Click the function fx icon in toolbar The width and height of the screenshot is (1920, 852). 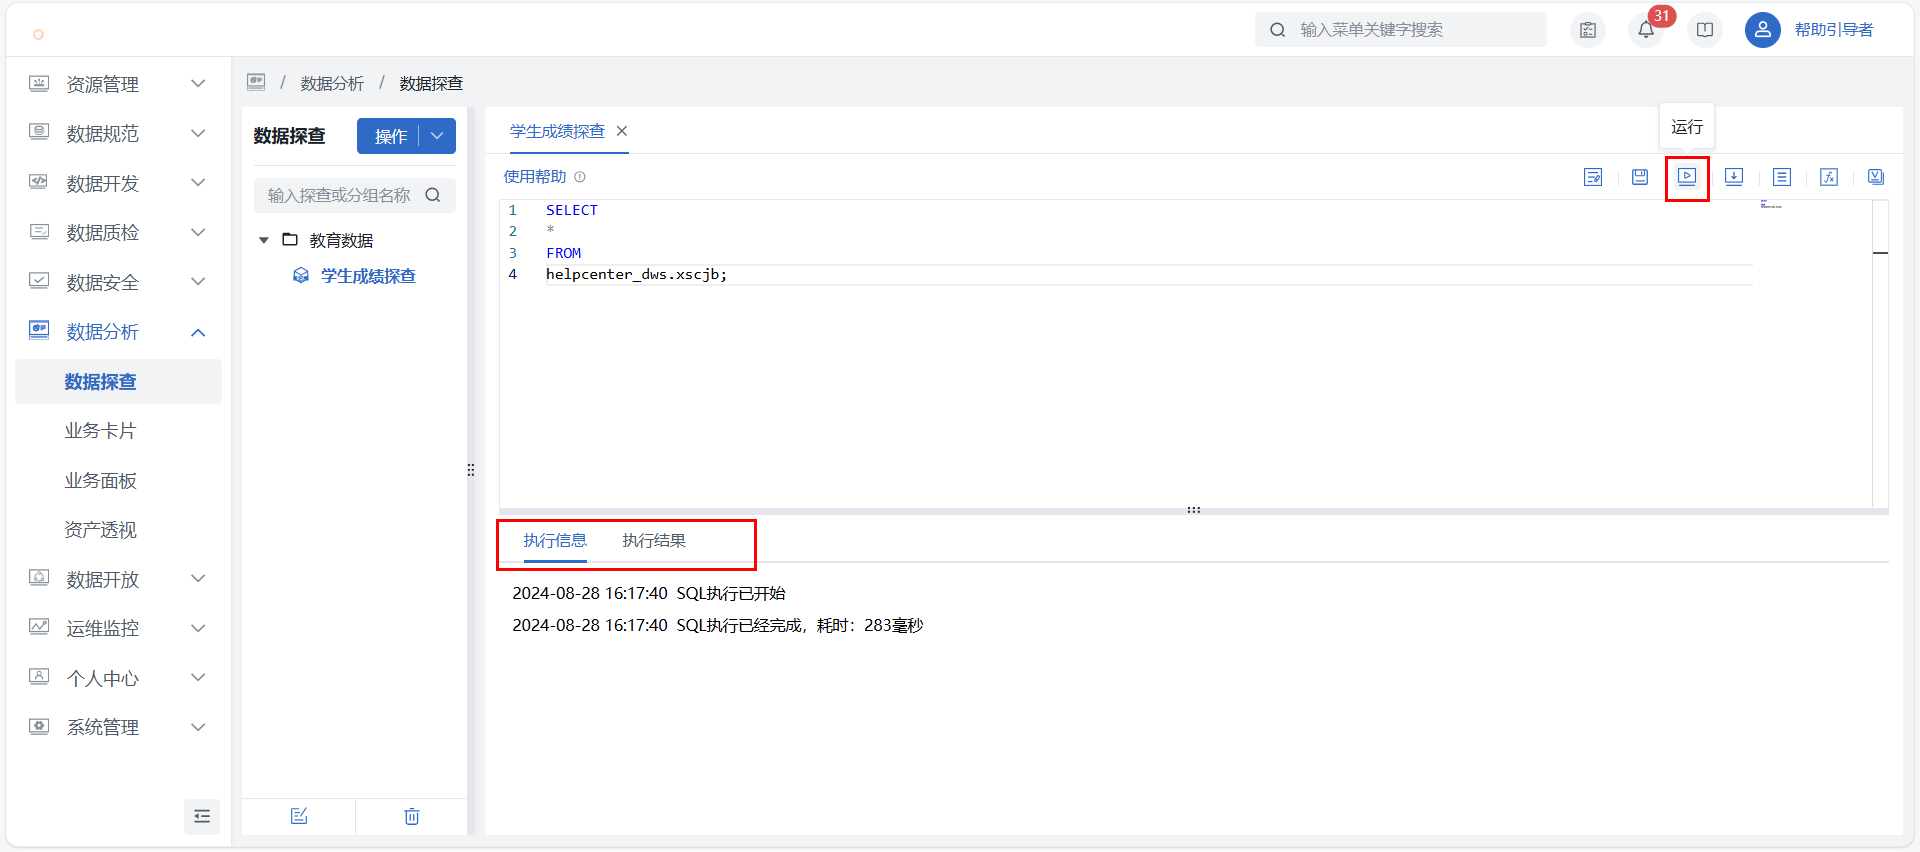tap(1829, 177)
